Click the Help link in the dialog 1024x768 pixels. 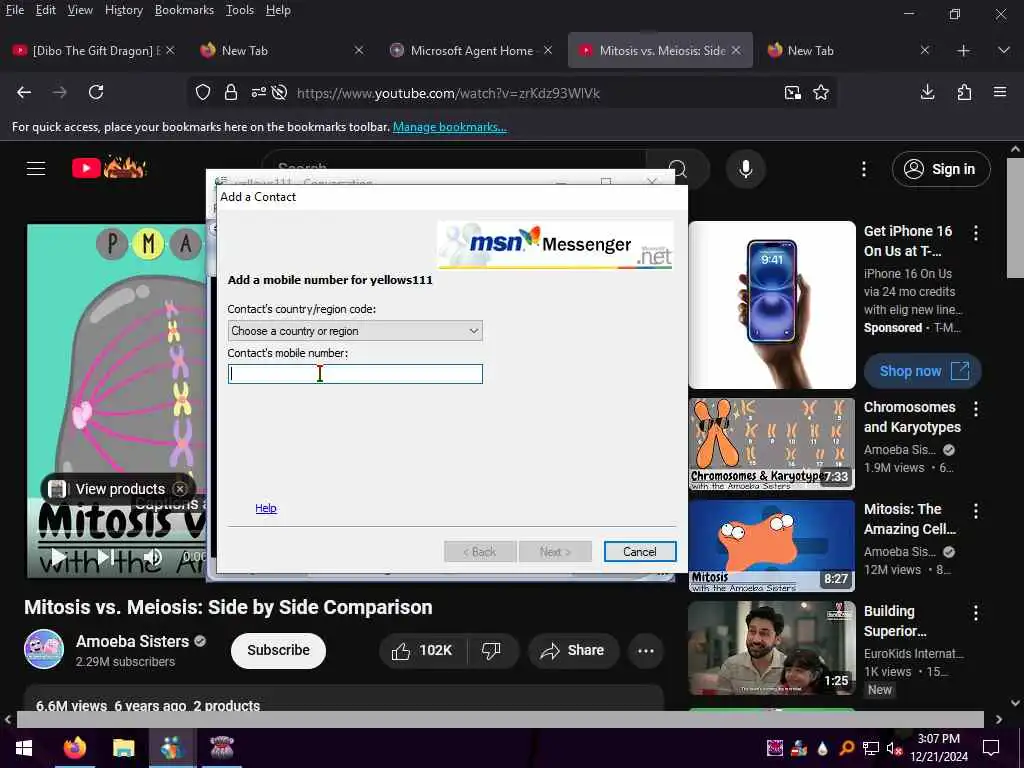[x=266, y=508]
